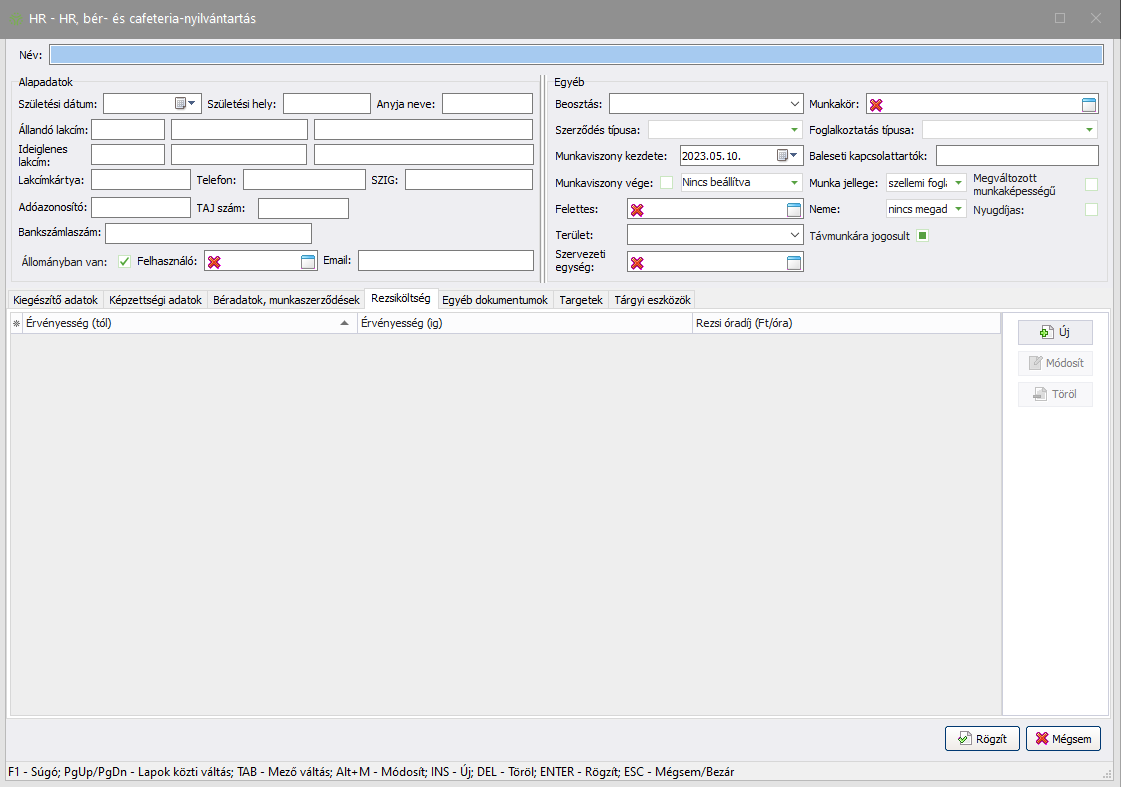1121x787 pixels.
Task: Enable the Munkaviszony vége checkbox
Action: tap(666, 183)
